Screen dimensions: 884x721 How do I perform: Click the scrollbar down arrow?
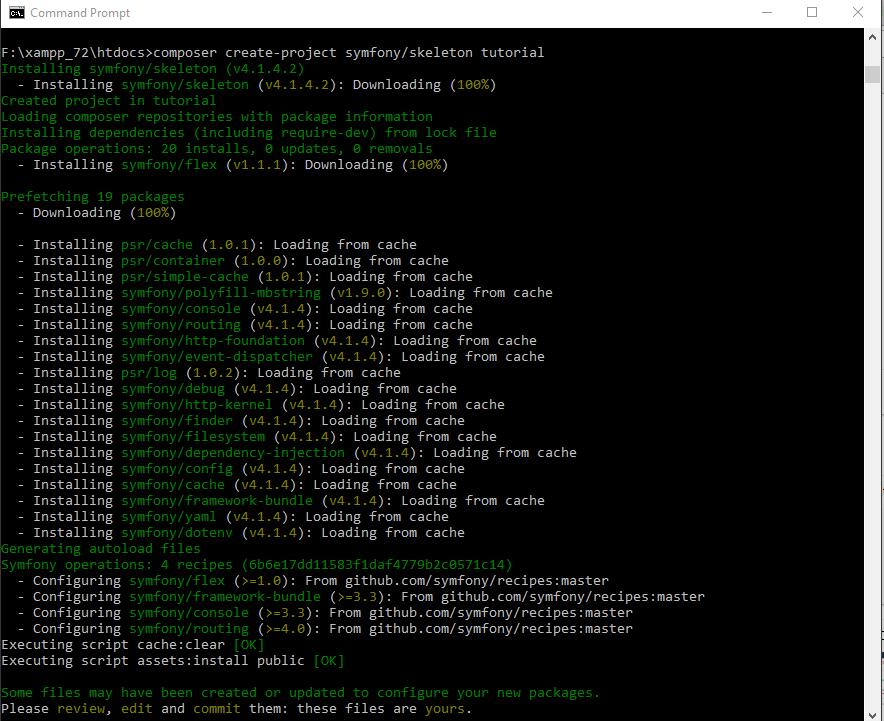coord(873,714)
